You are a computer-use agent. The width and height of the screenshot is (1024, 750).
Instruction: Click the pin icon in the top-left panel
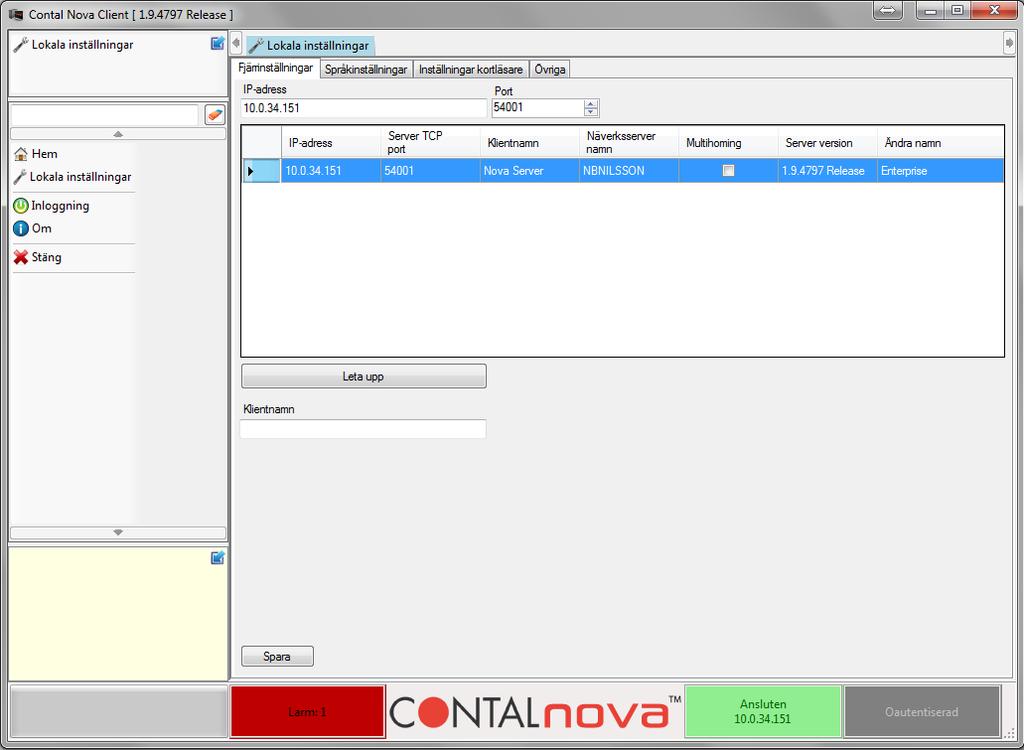pos(217,43)
